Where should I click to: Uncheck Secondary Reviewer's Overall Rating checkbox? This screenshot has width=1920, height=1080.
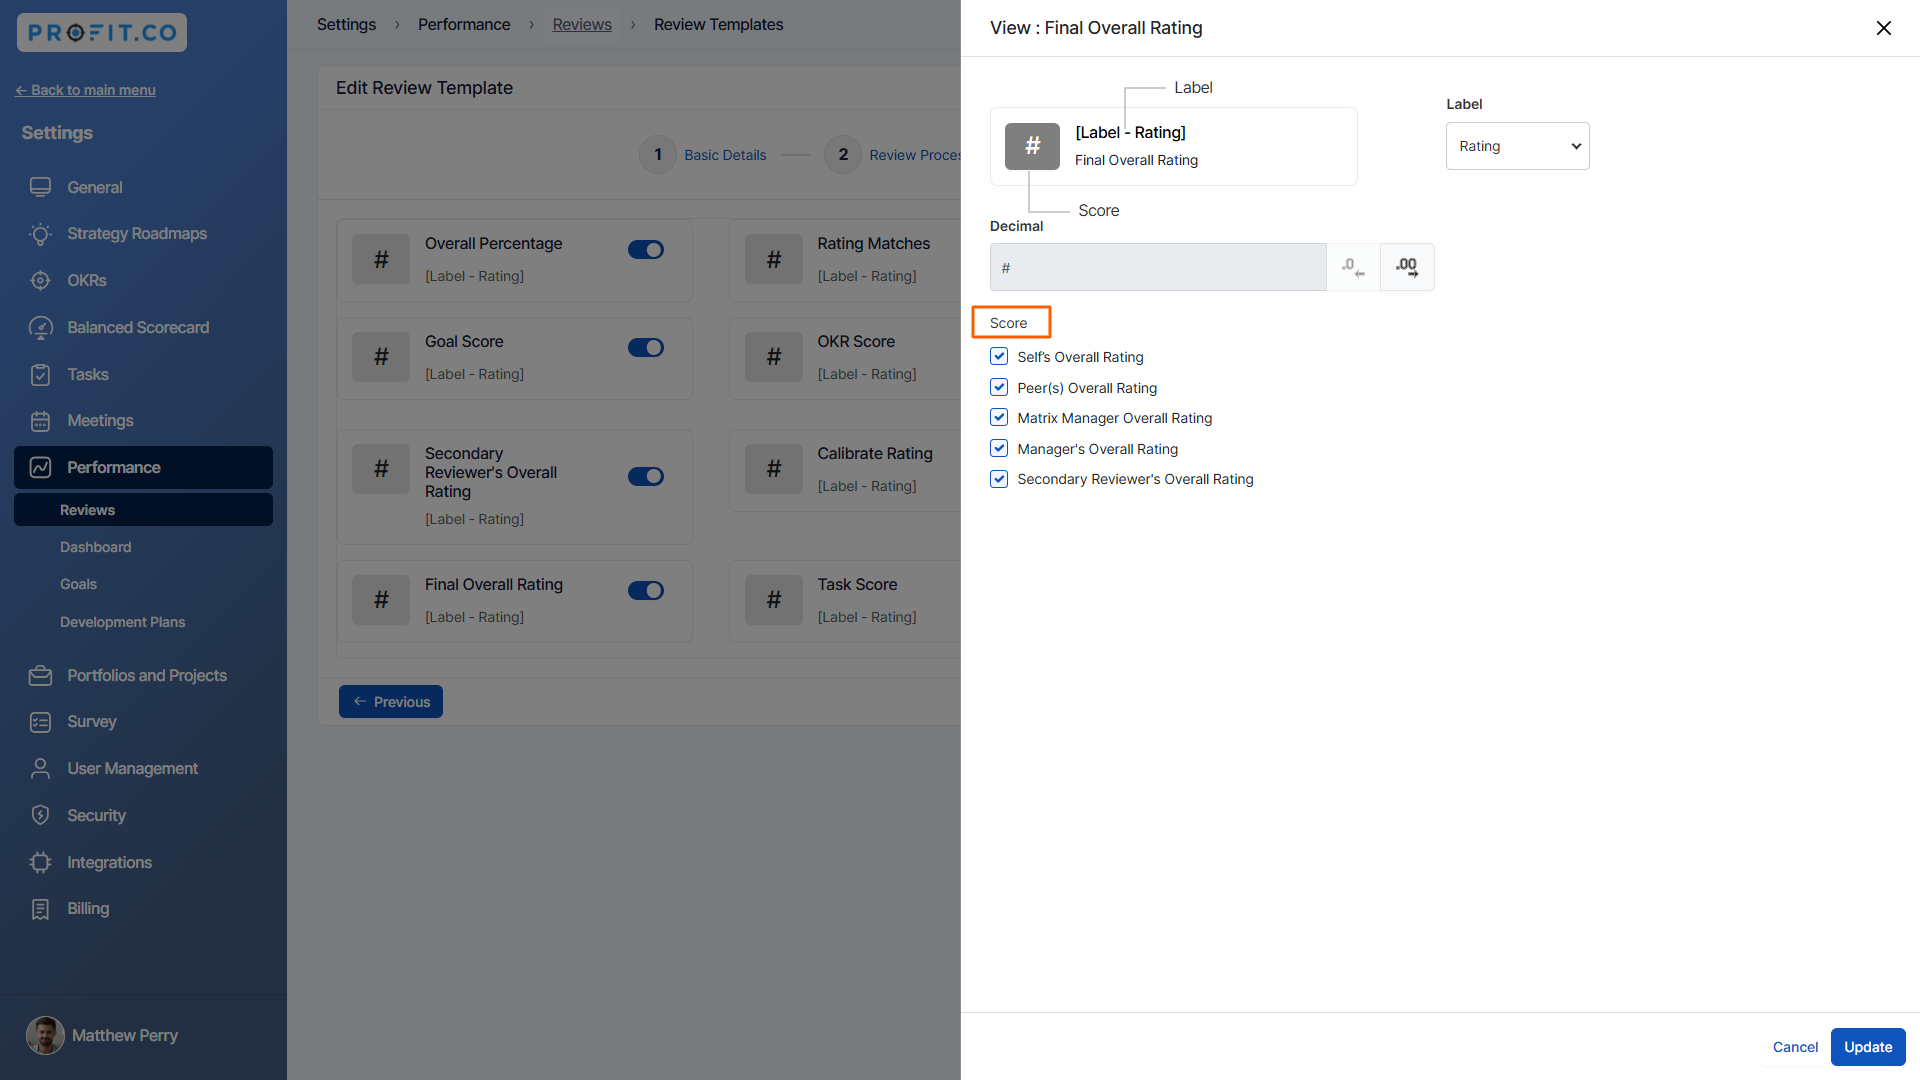coord(999,479)
